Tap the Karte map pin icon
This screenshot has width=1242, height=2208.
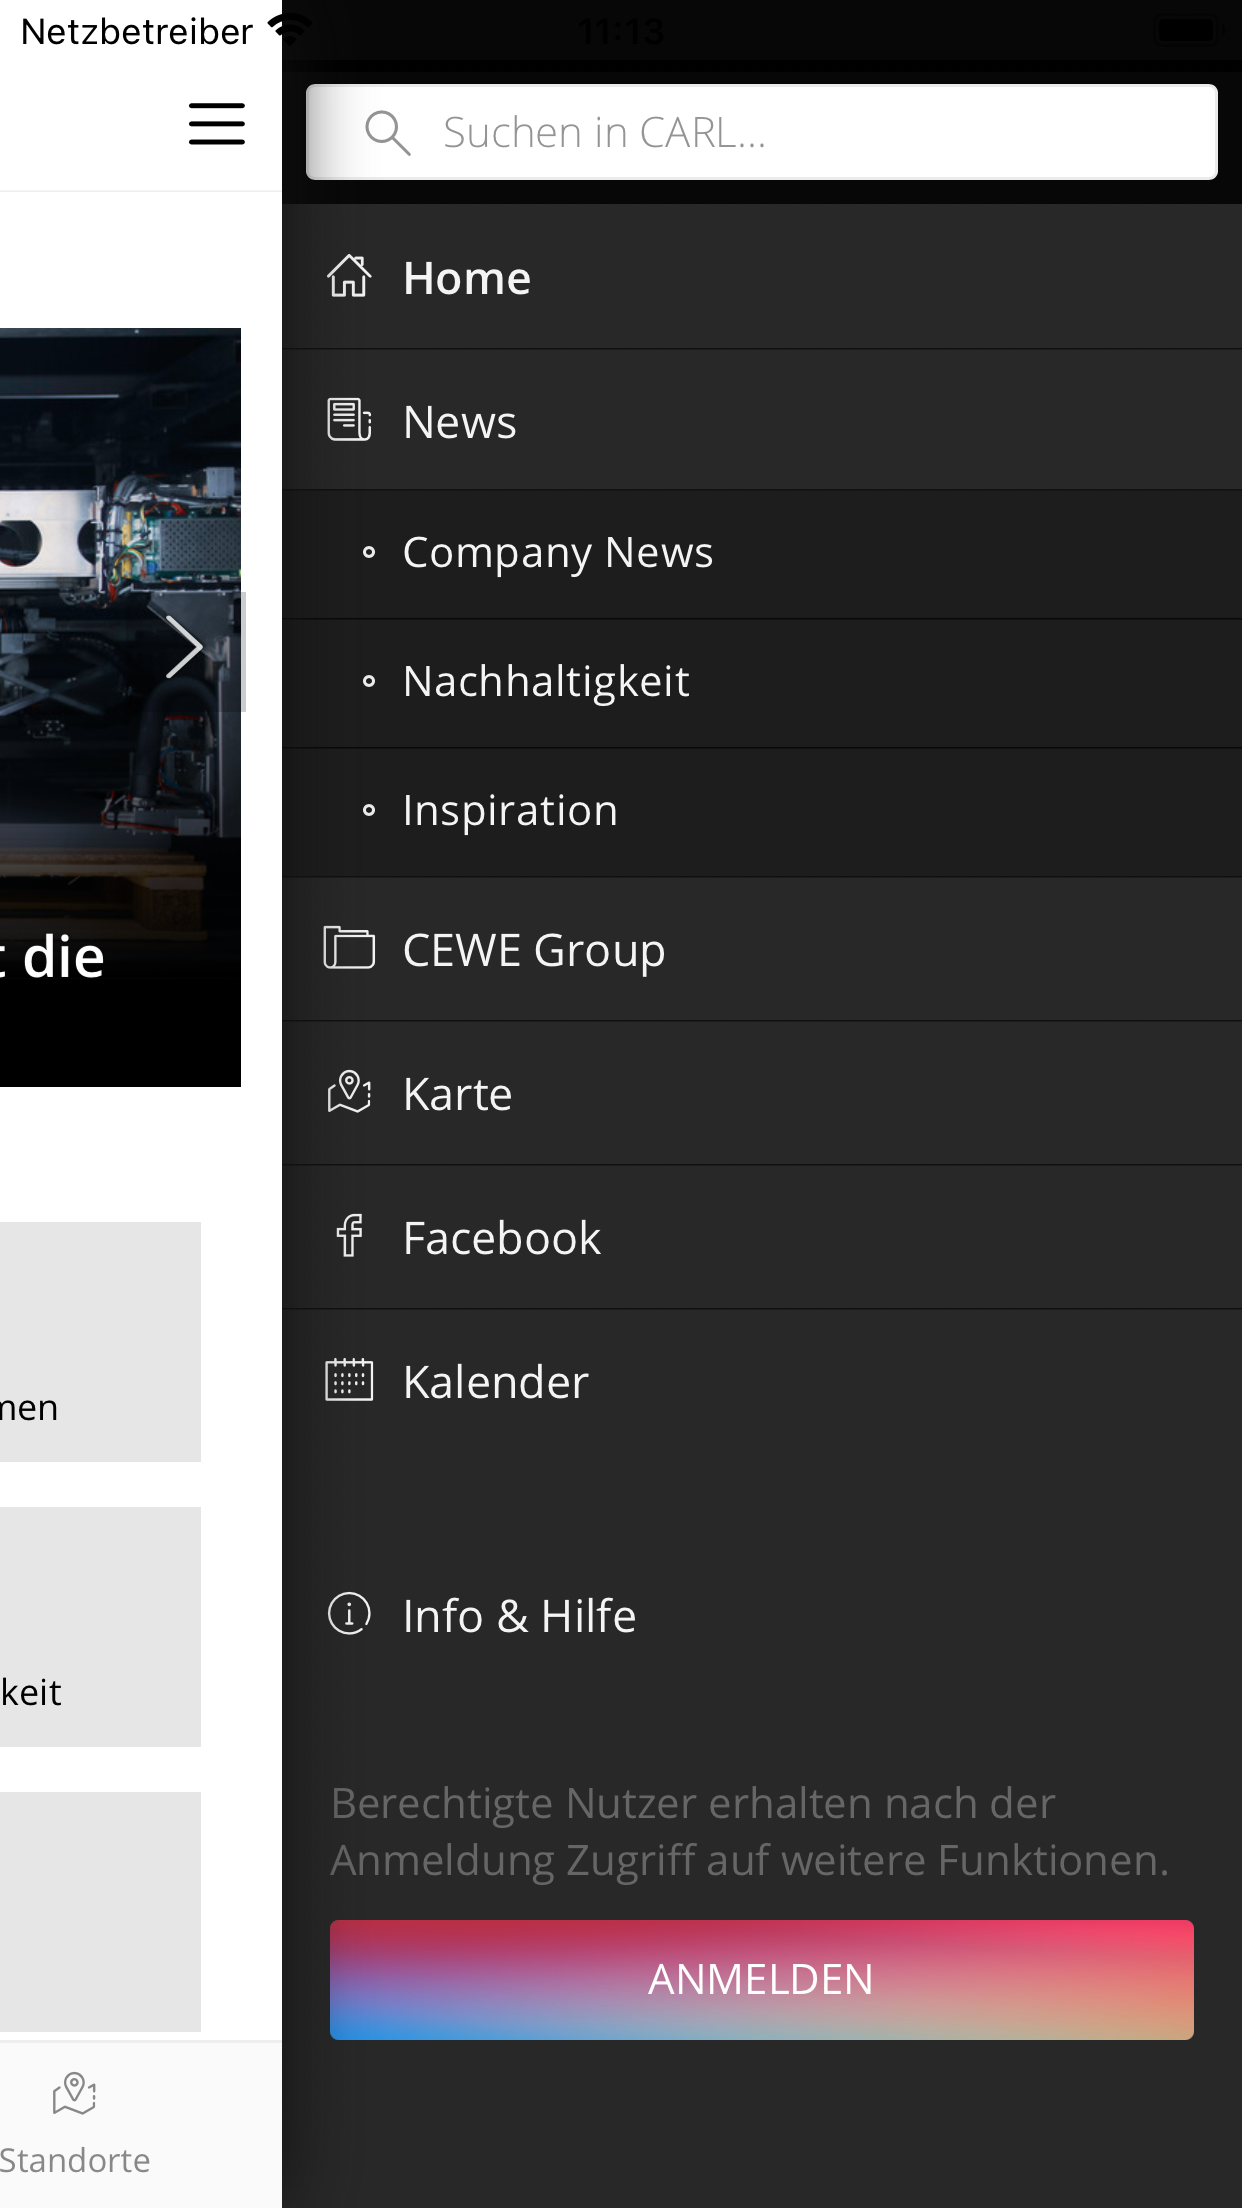click(x=349, y=1092)
